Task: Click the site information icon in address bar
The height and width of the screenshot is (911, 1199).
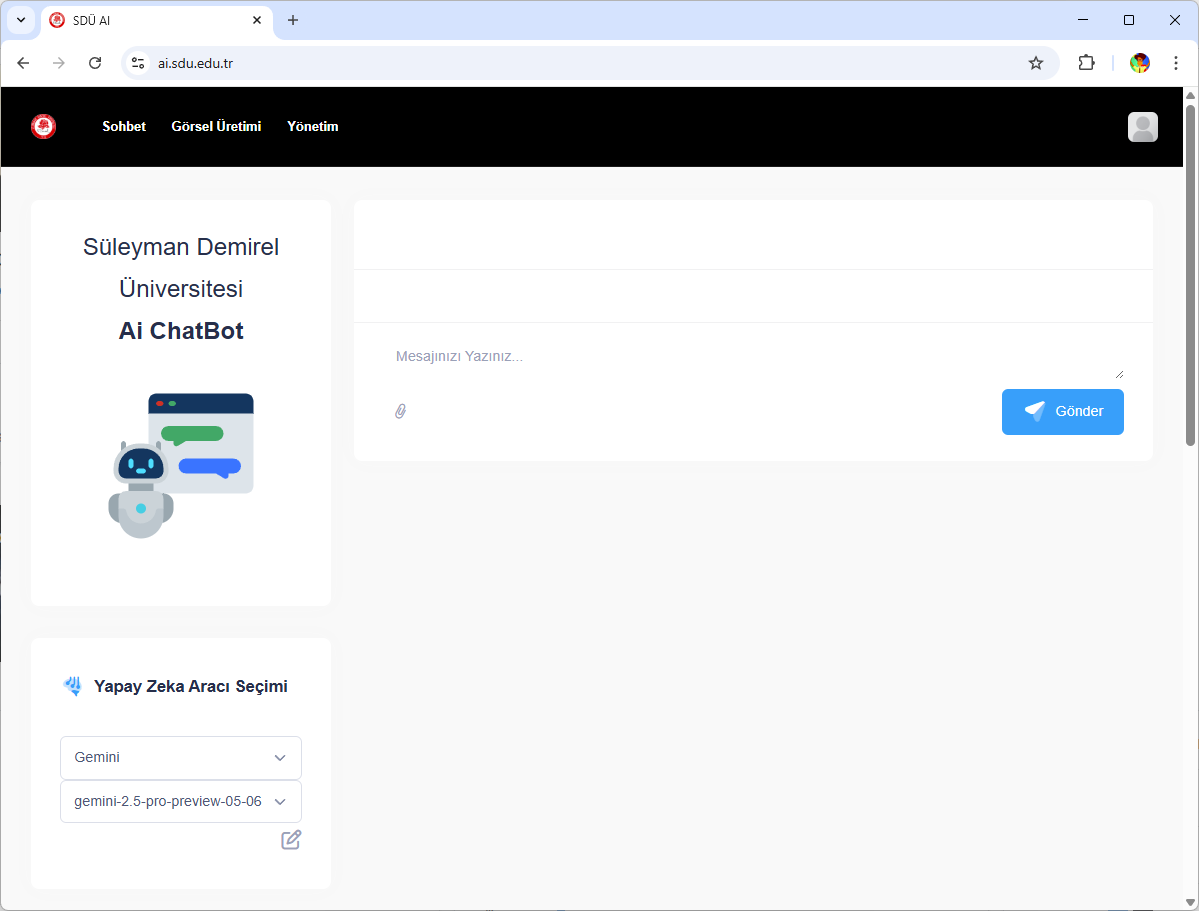Action: [138, 63]
